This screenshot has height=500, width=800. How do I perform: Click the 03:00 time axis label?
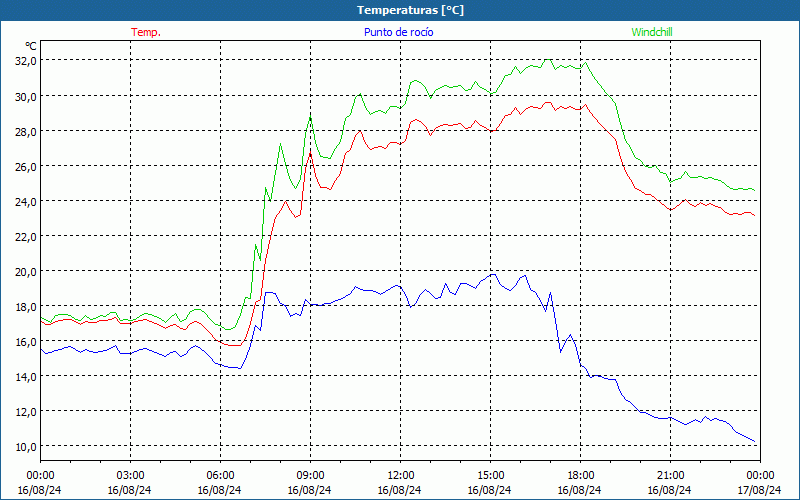(130, 475)
